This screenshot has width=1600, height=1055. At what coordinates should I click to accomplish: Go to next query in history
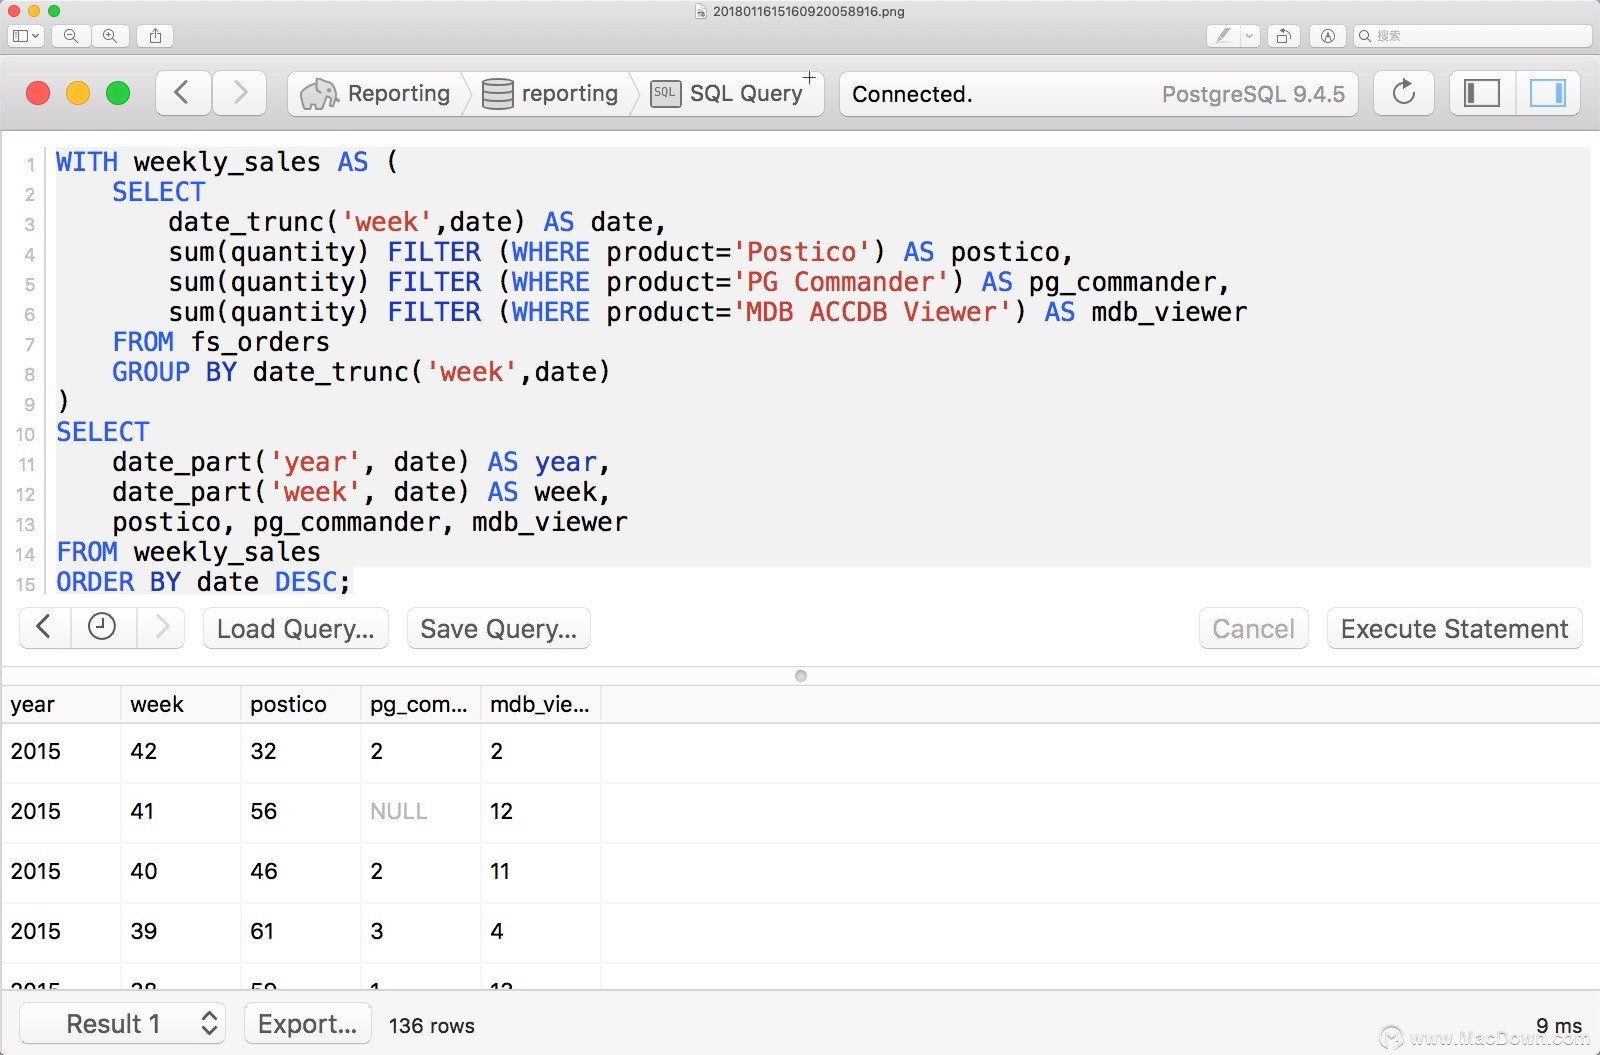[162, 627]
